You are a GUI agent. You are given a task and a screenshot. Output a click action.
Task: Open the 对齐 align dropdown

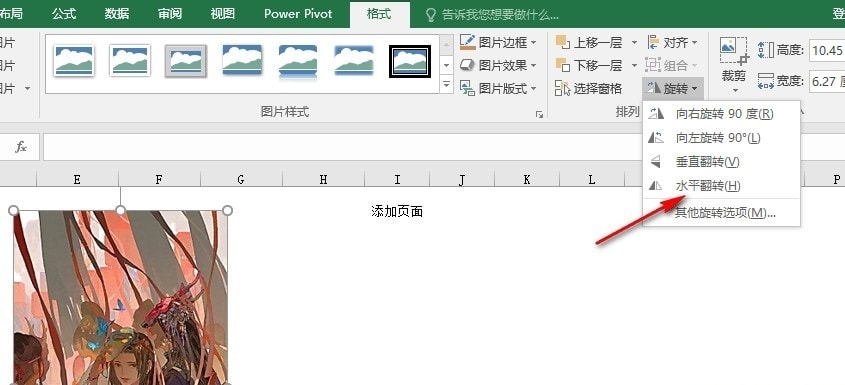tap(673, 43)
